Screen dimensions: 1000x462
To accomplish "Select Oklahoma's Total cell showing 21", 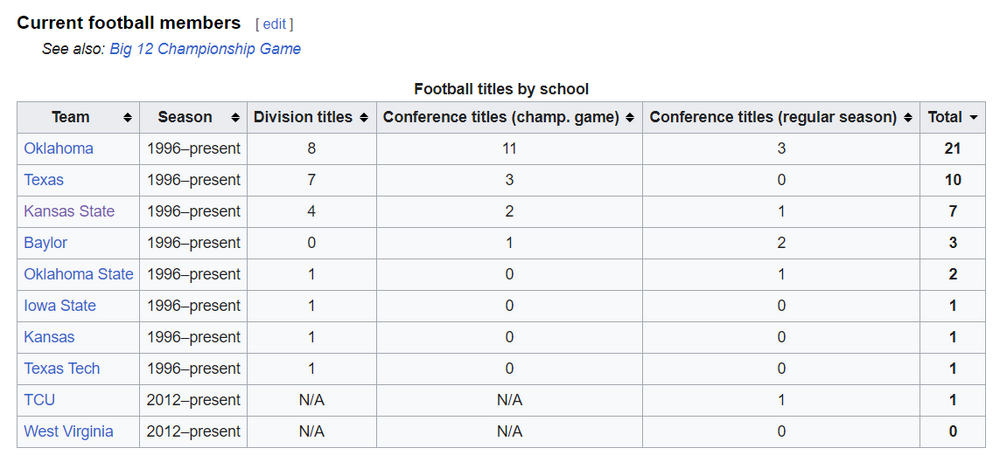I will (953, 149).
